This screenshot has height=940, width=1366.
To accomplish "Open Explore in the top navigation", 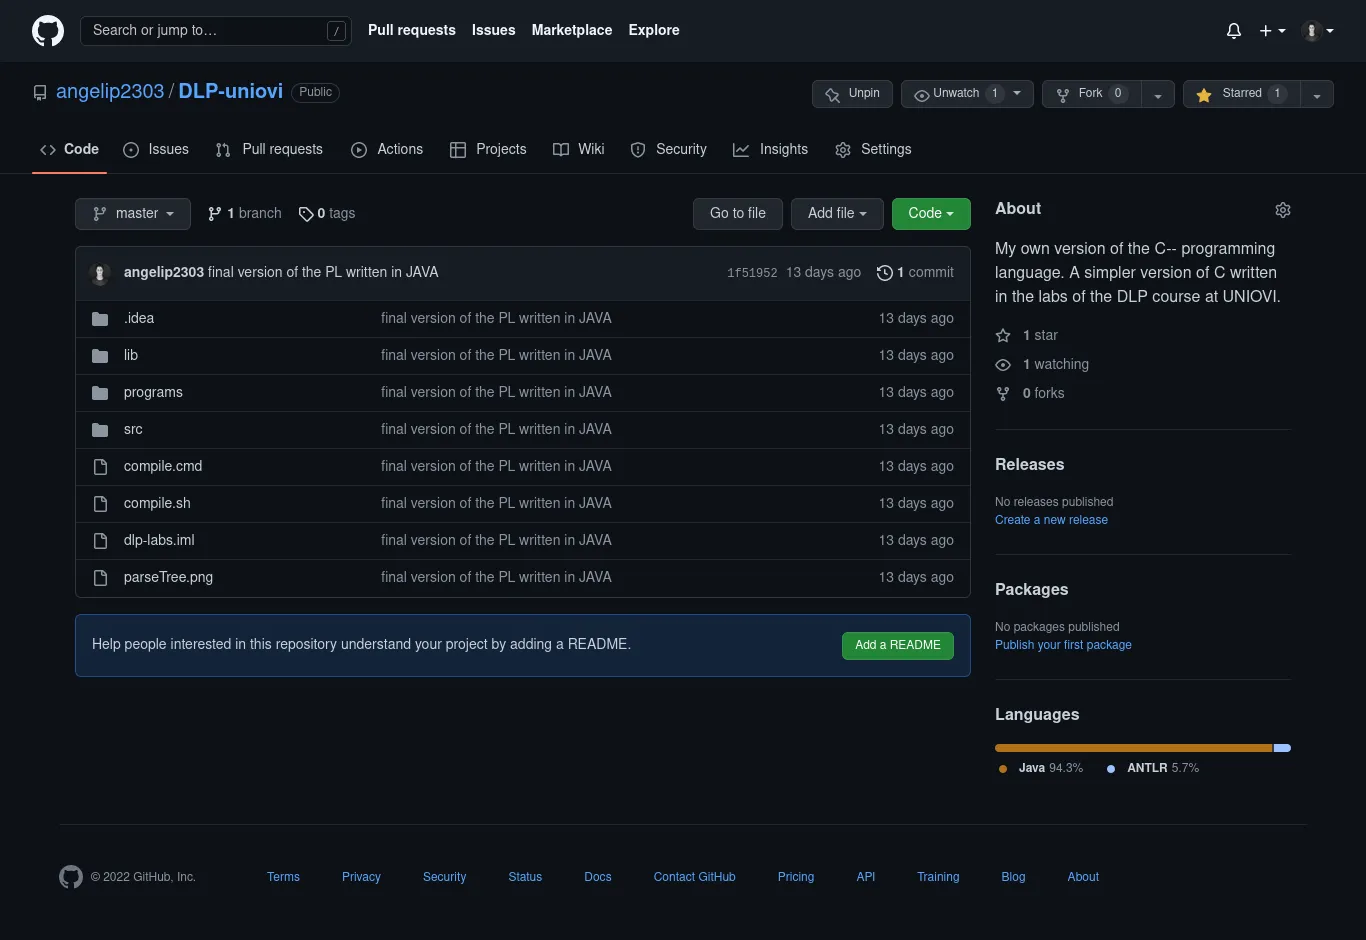I will (x=654, y=31).
